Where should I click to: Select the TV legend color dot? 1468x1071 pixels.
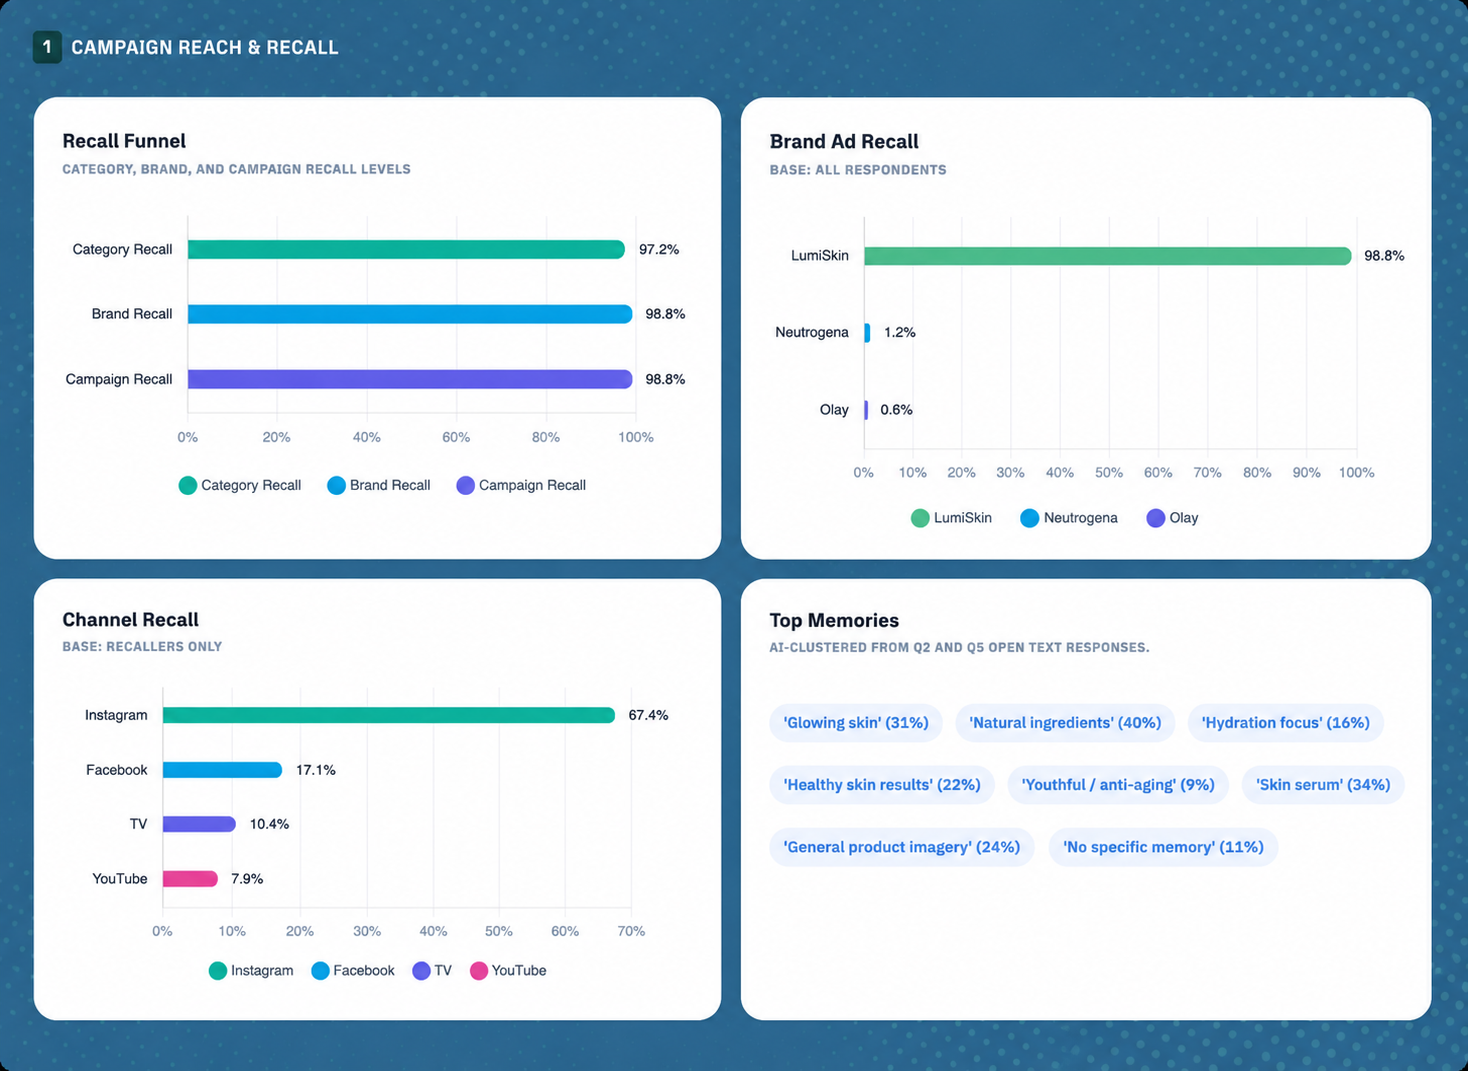point(421,971)
